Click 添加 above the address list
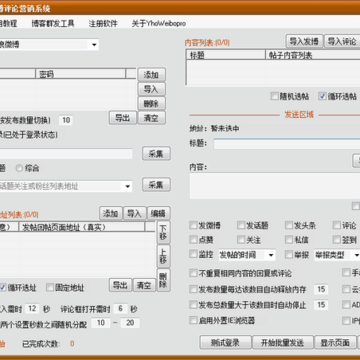 pyautogui.click(x=111, y=213)
